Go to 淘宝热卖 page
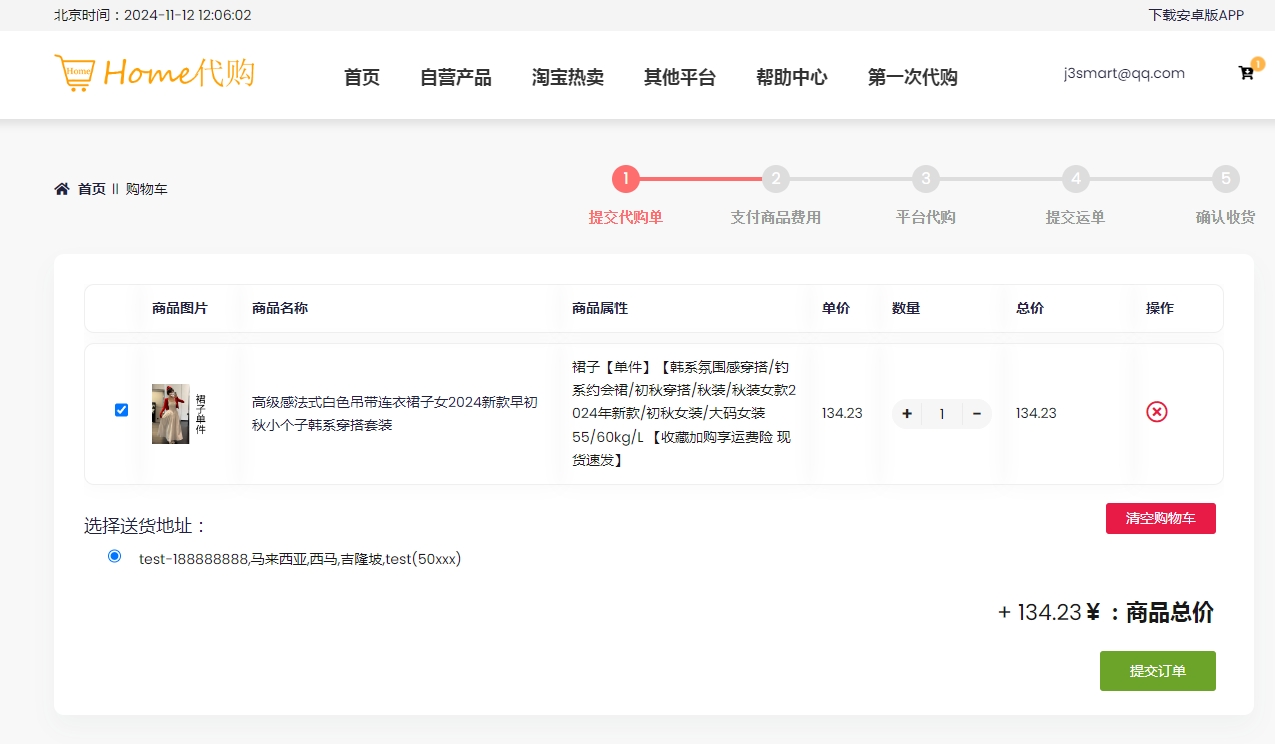1275x744 pixels. click(567, 78)
